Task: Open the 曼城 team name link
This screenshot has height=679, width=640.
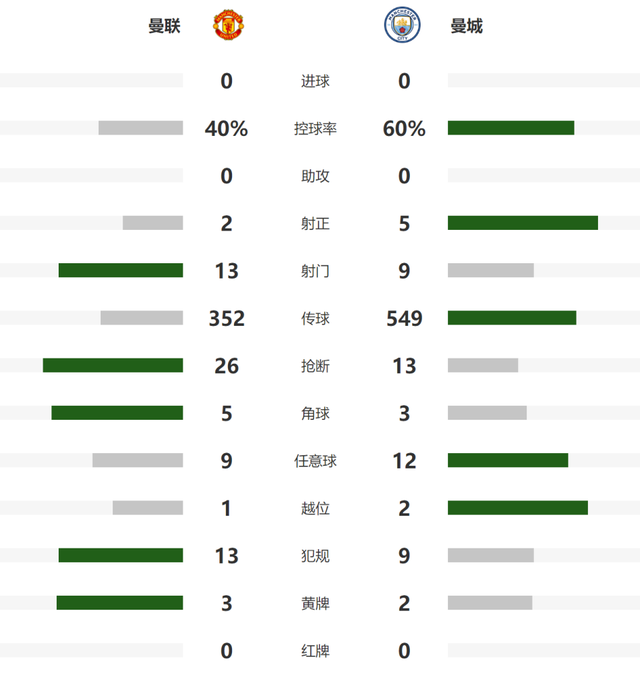Action: pyautogui.click(x=466, y=26)
